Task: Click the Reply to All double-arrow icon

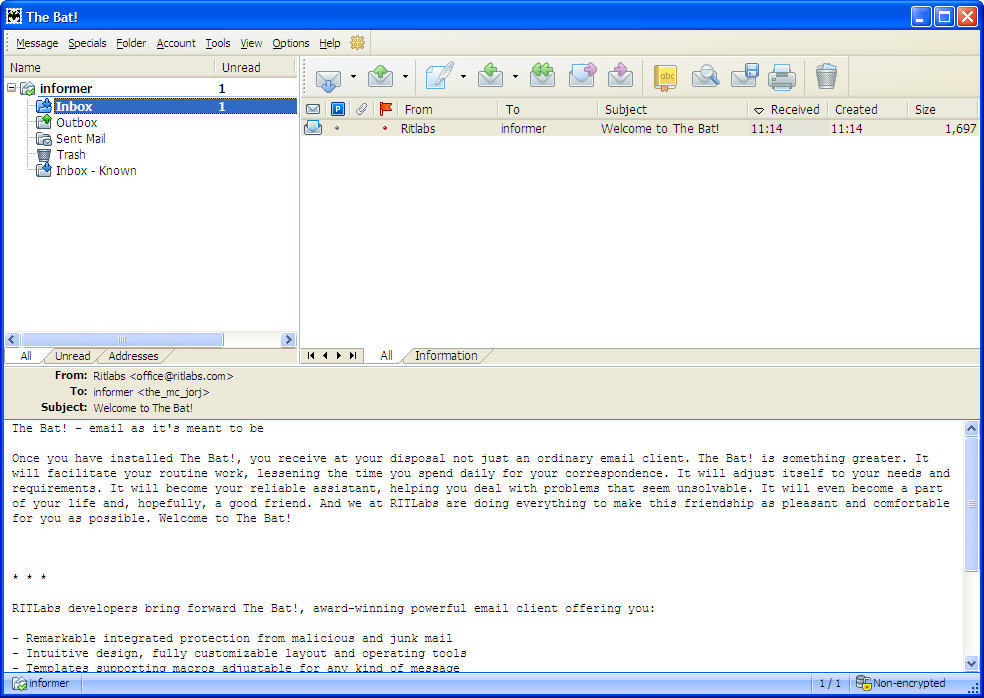Action: tap(542, 76)
